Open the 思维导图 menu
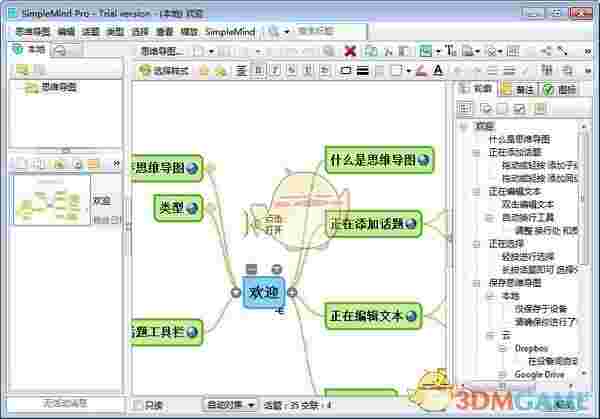 tap(32, 32)
